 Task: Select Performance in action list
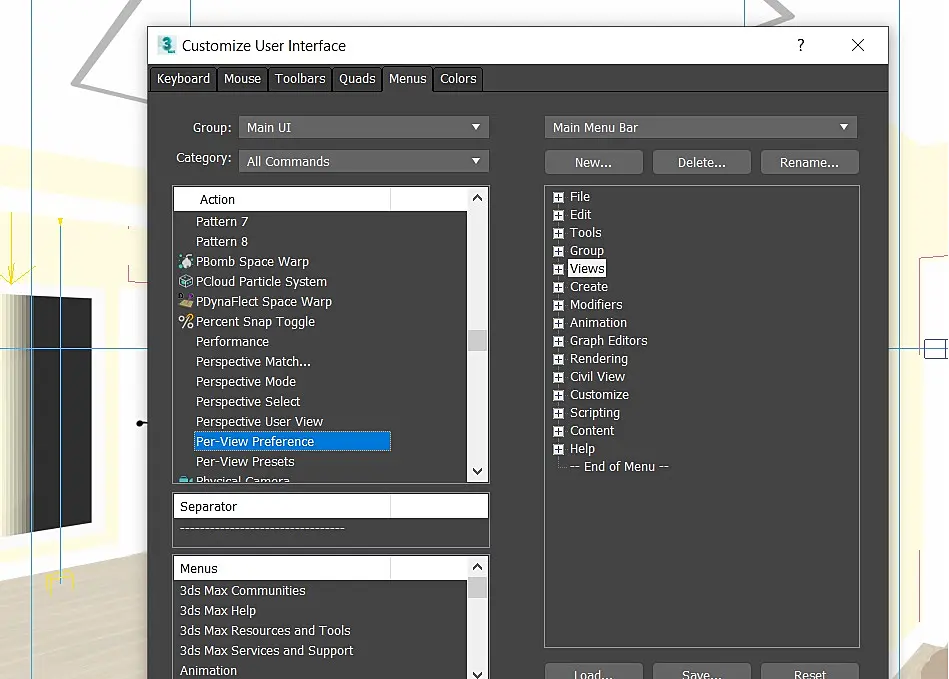click(x=232, y=341)
